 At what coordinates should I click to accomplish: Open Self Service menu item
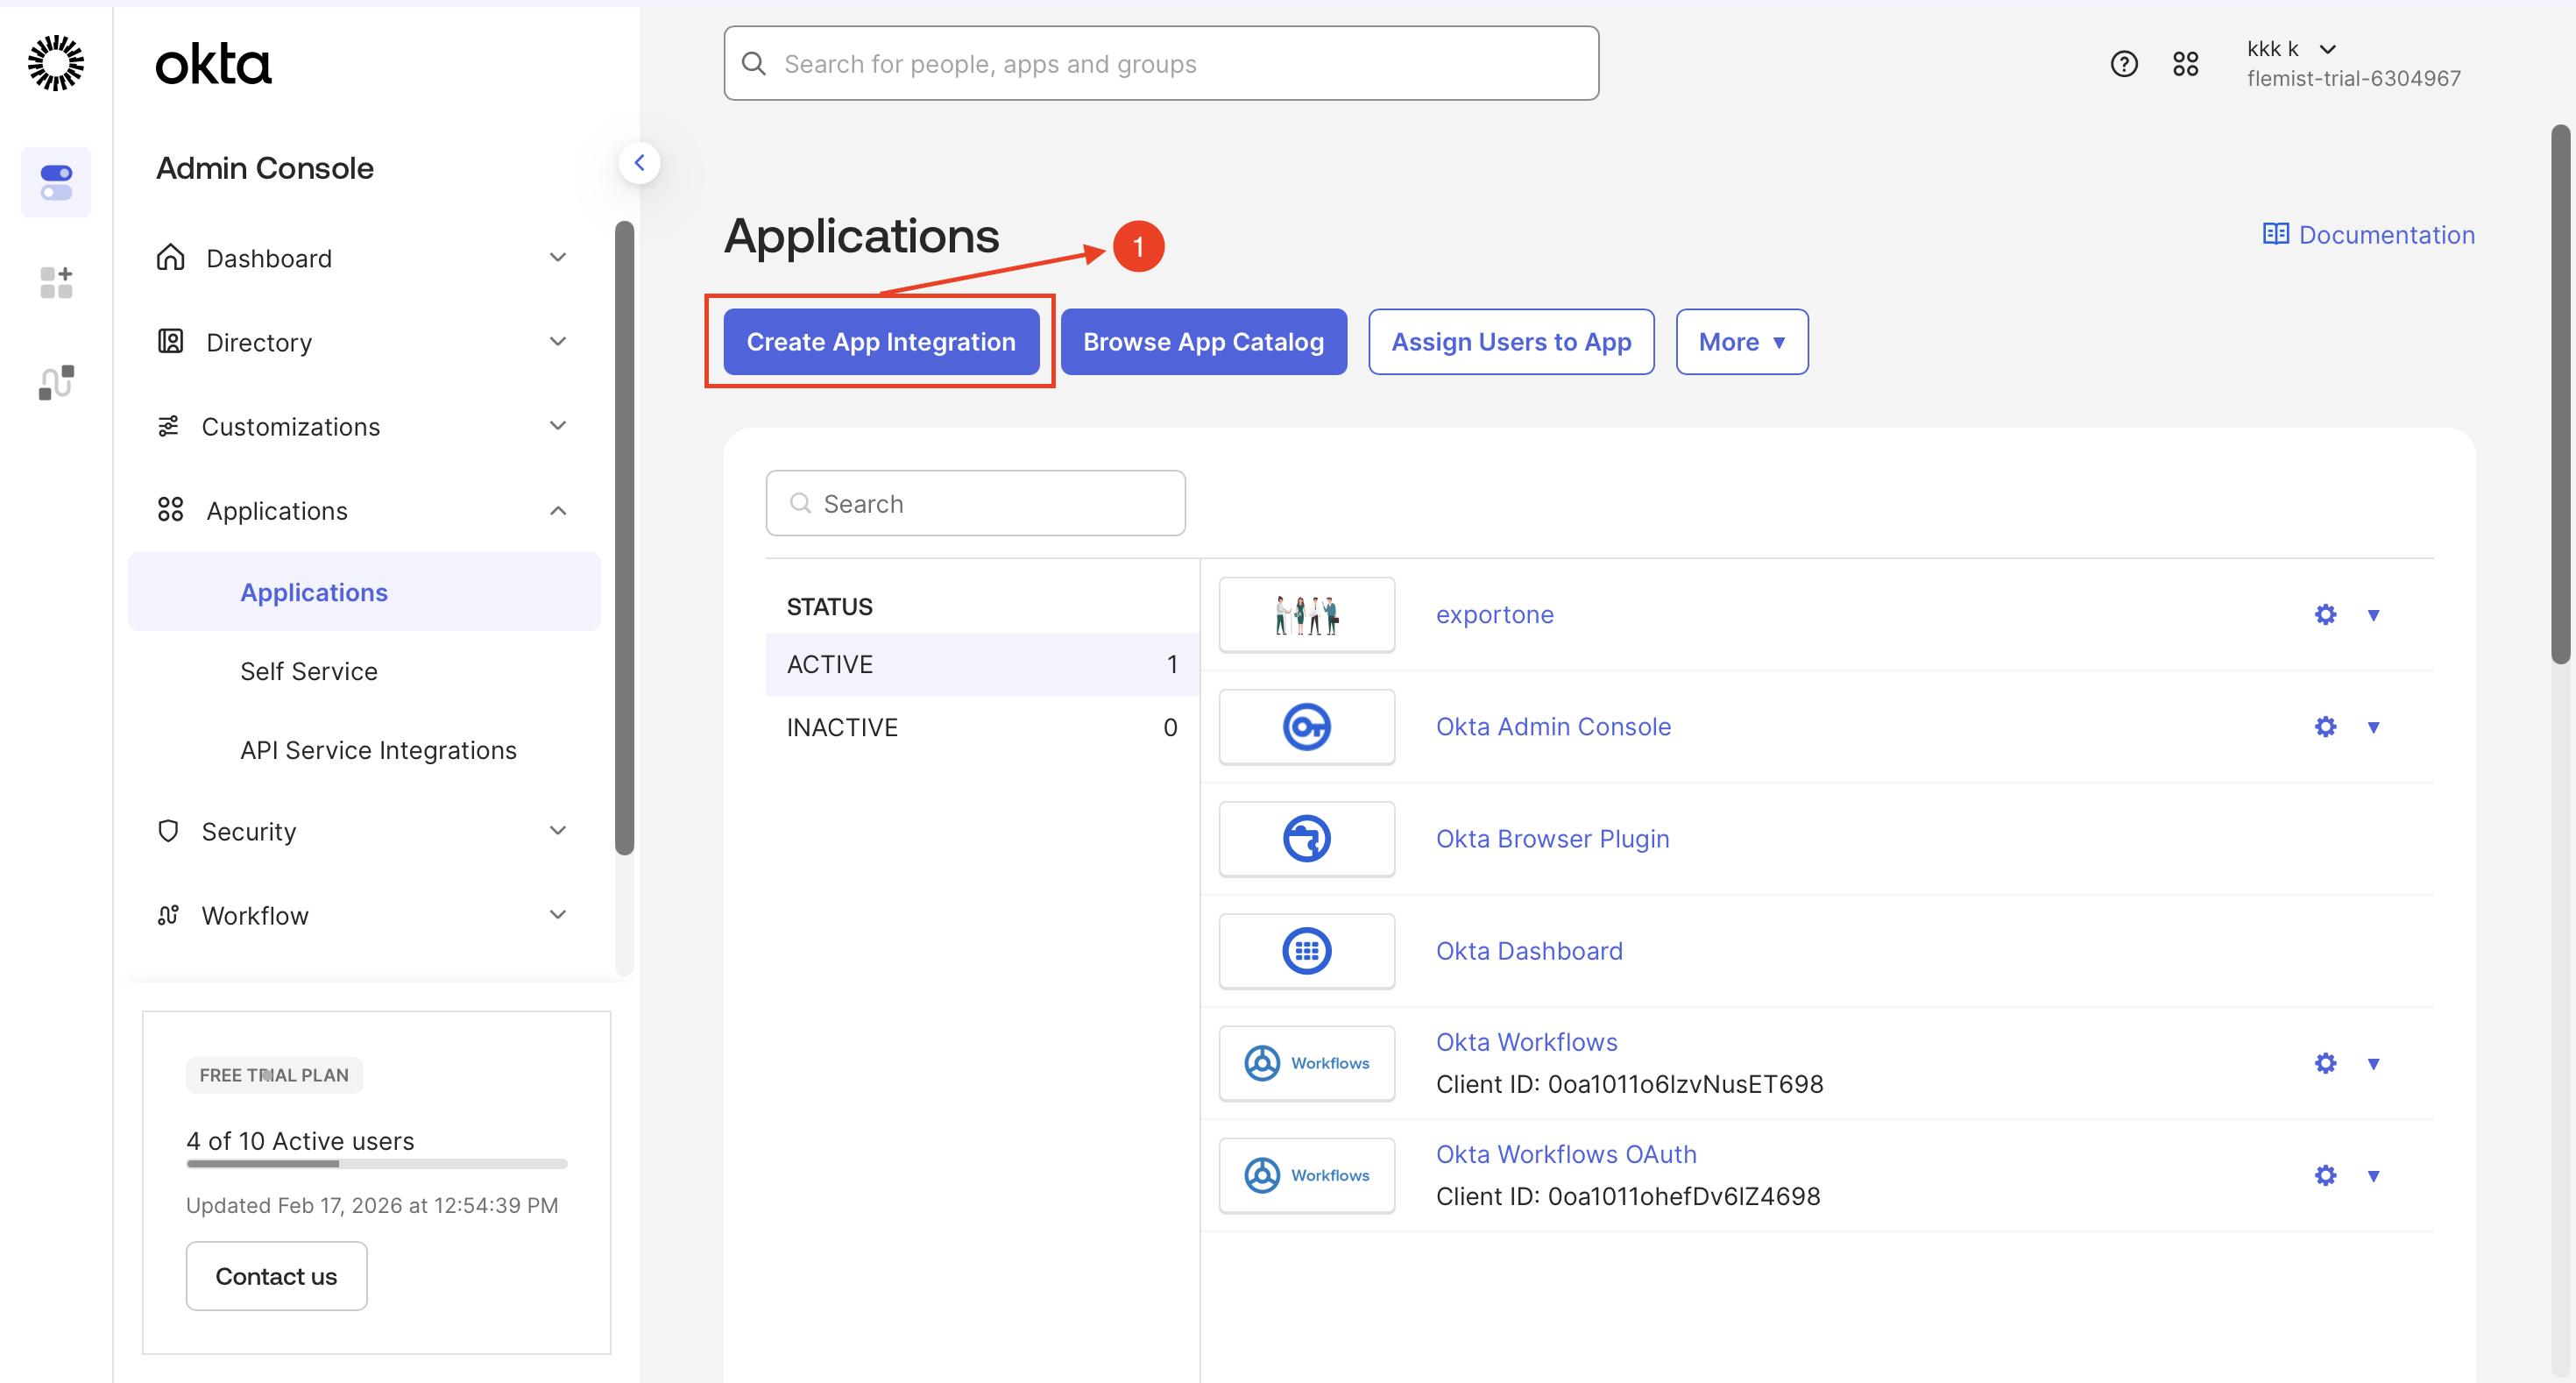coord(309,671)
